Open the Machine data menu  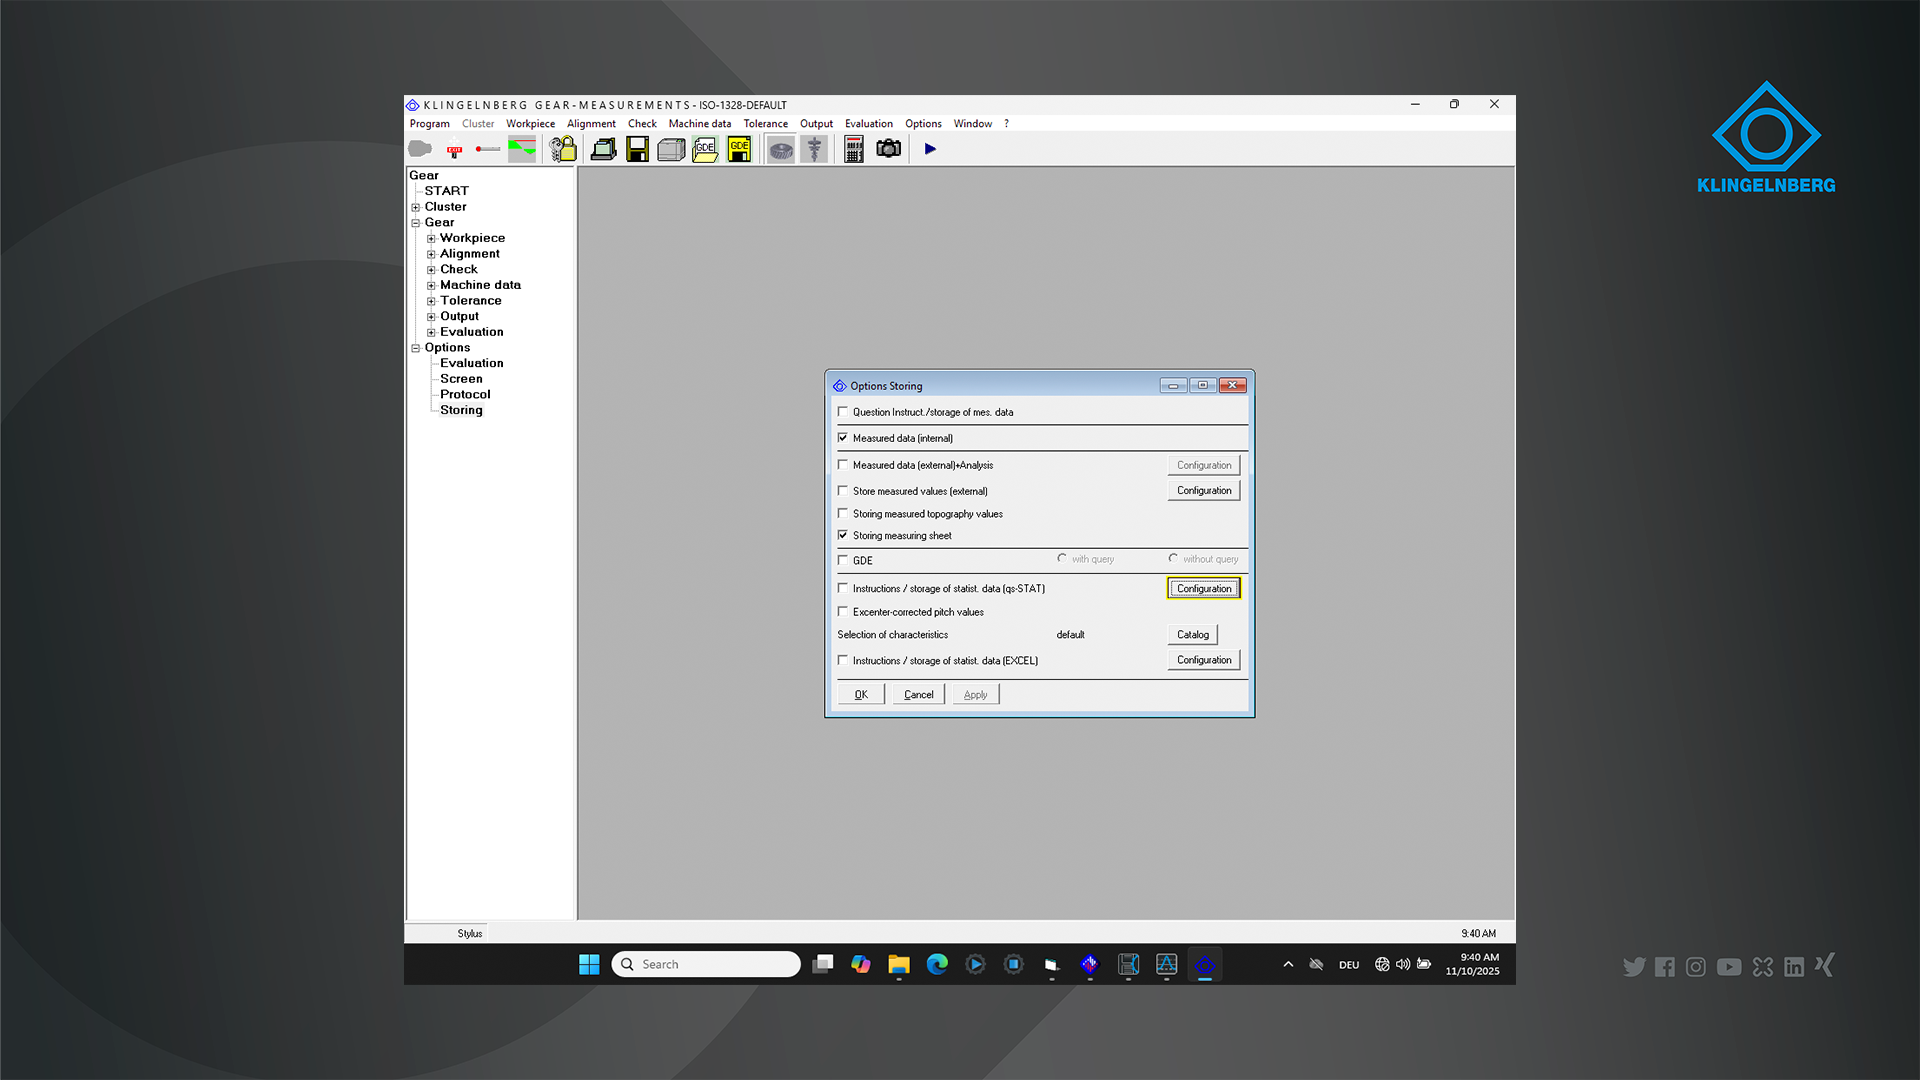[700, 124]
